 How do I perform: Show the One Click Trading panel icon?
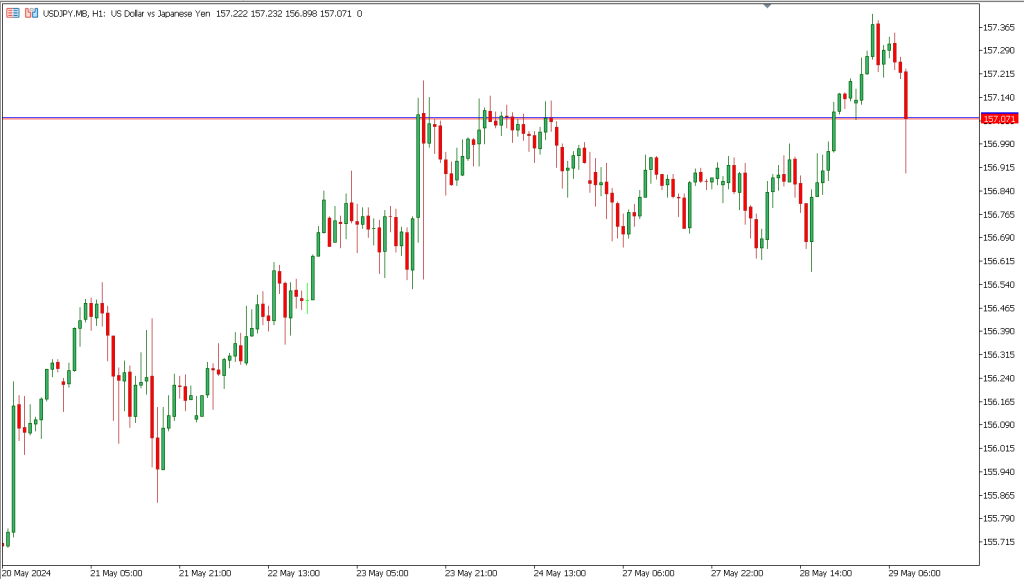click(31, 13)
